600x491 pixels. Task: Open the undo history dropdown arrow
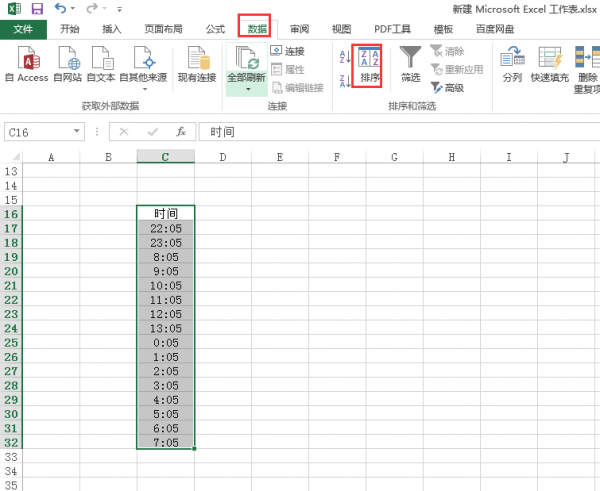click(73, 8)
